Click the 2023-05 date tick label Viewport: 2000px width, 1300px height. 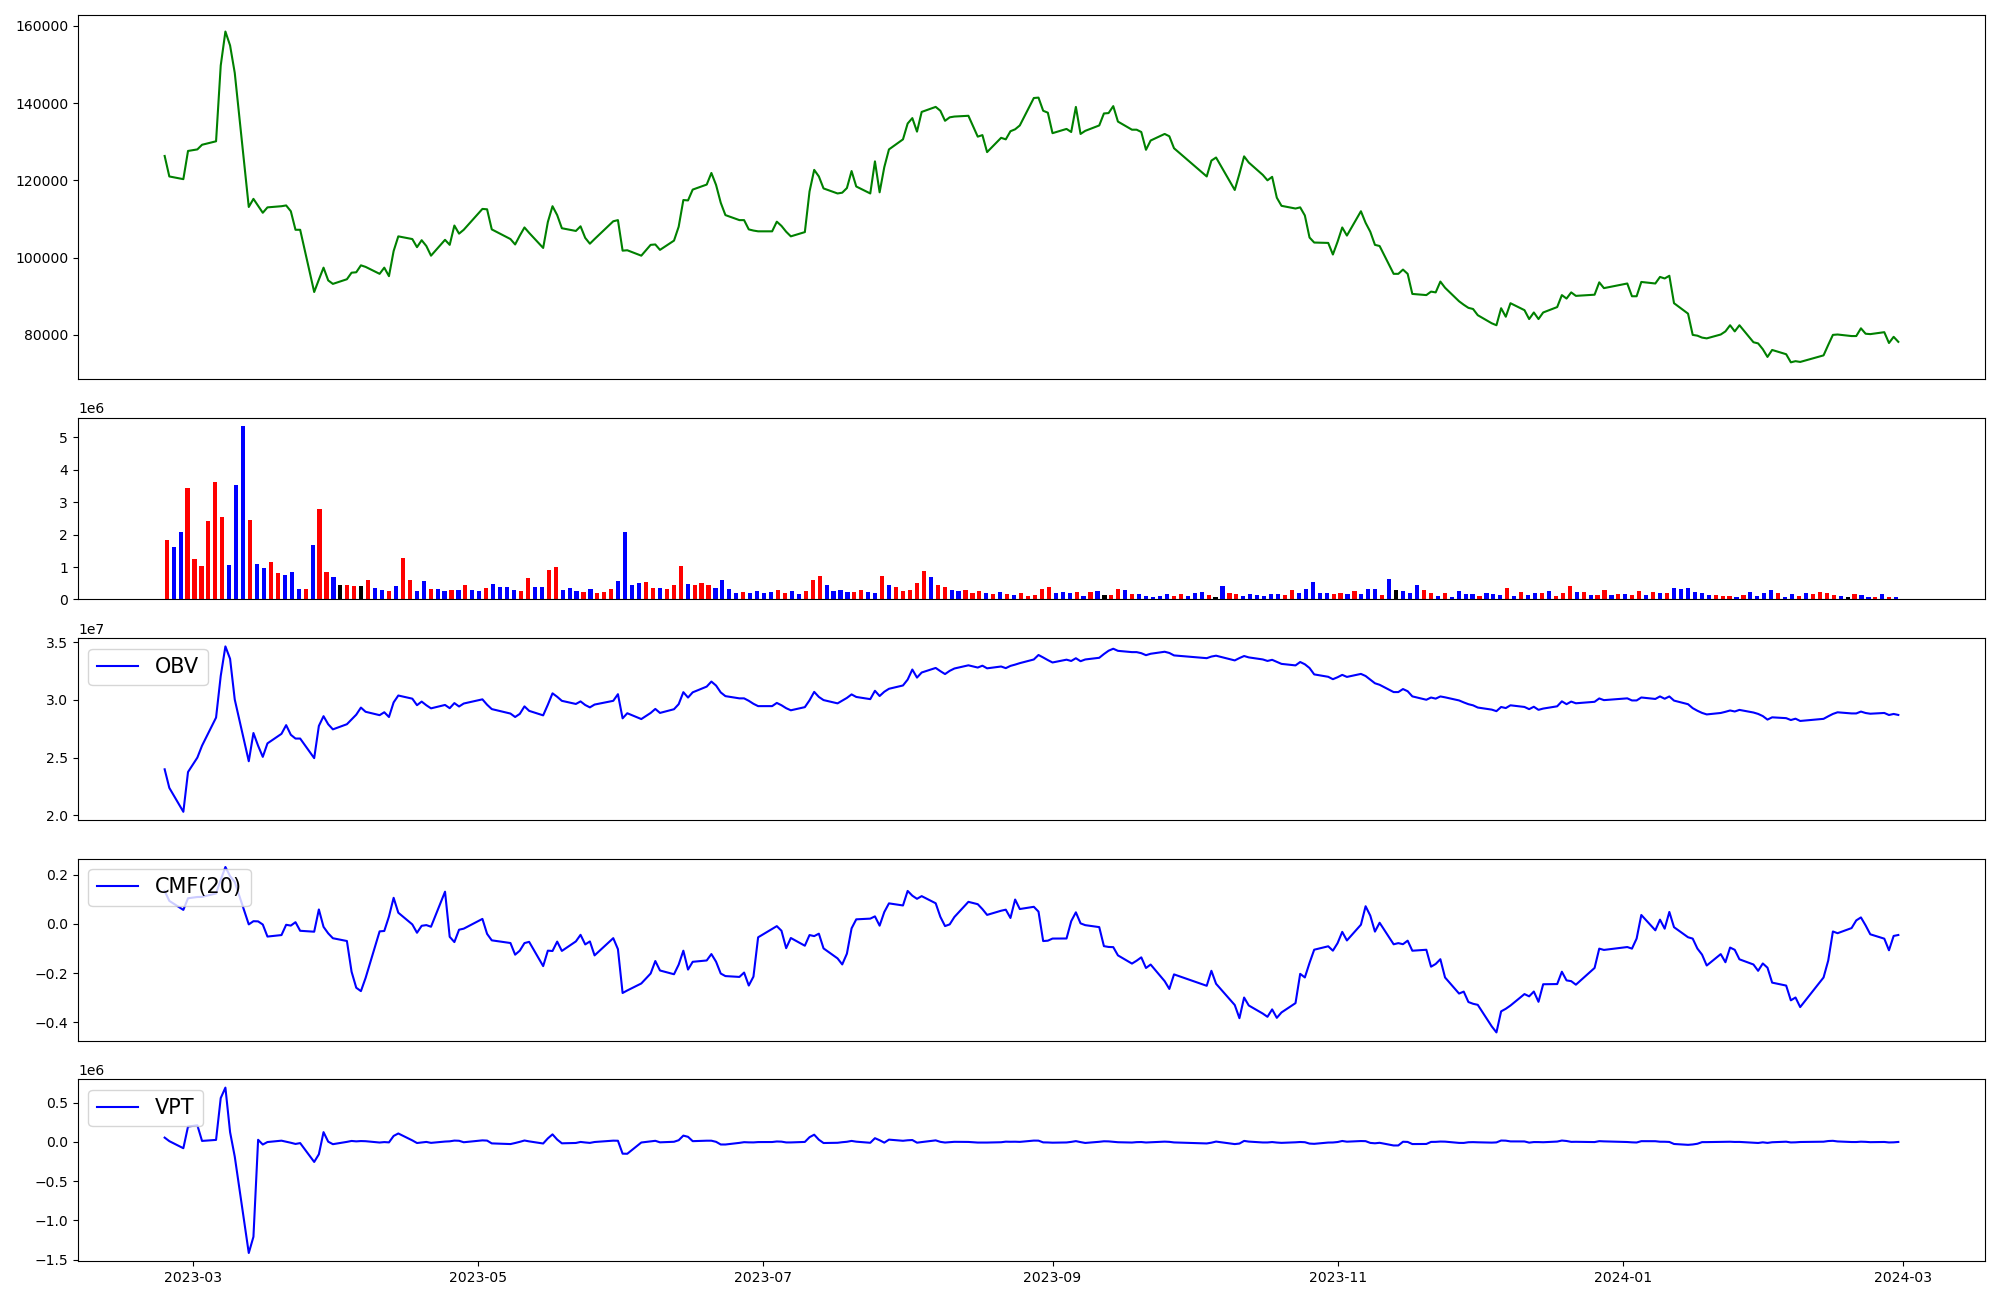478,1277
